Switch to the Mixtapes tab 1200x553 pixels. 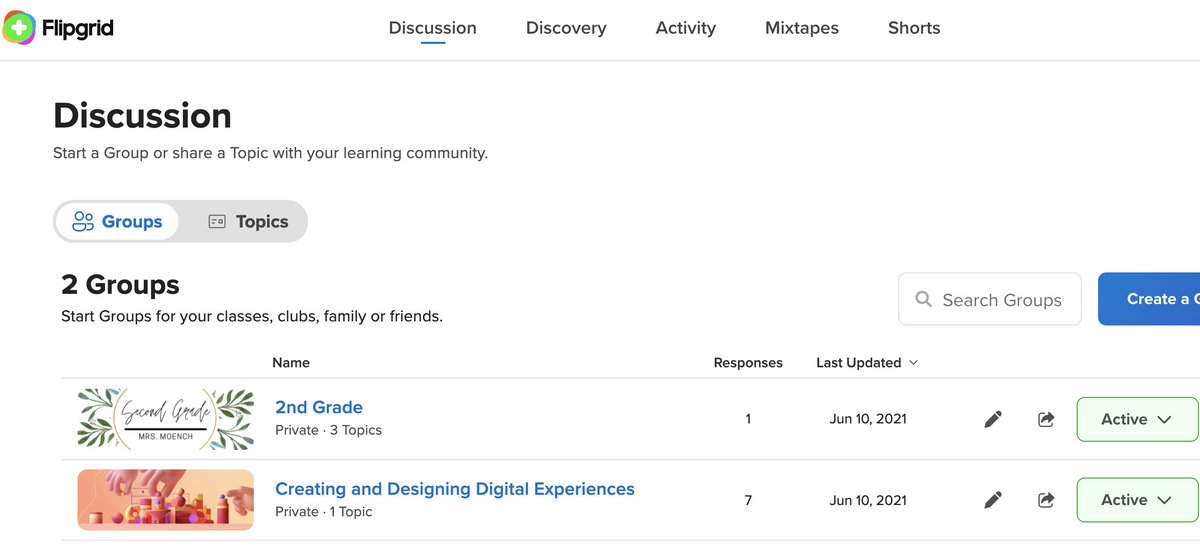pos(802,28)
